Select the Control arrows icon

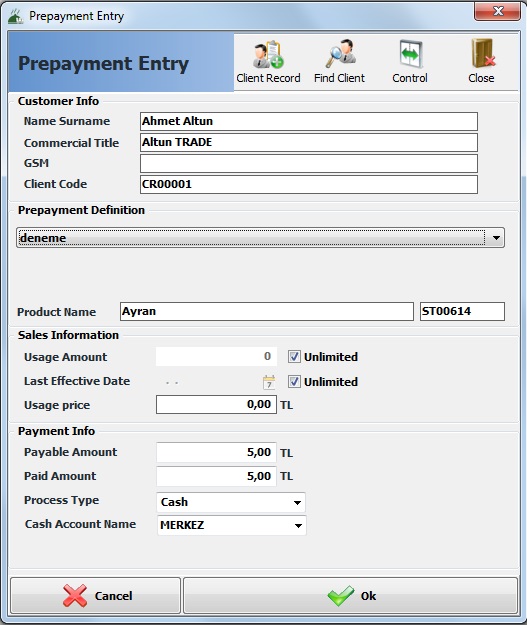[x=411, y=55]
